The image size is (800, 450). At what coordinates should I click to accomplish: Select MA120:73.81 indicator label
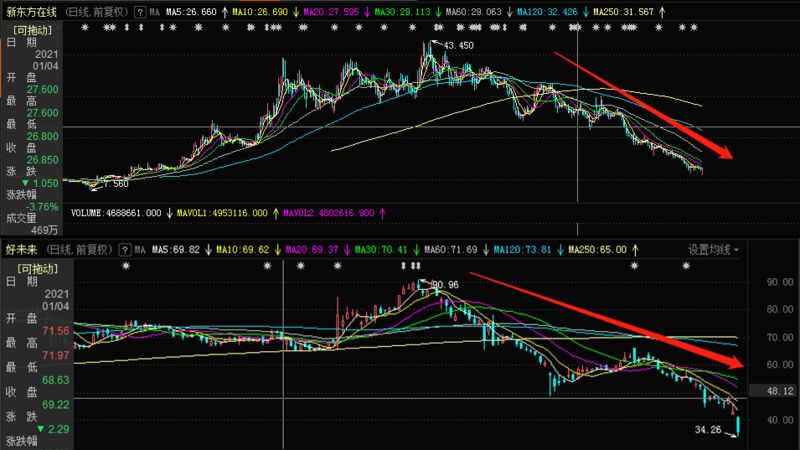(x=522, y=249)
